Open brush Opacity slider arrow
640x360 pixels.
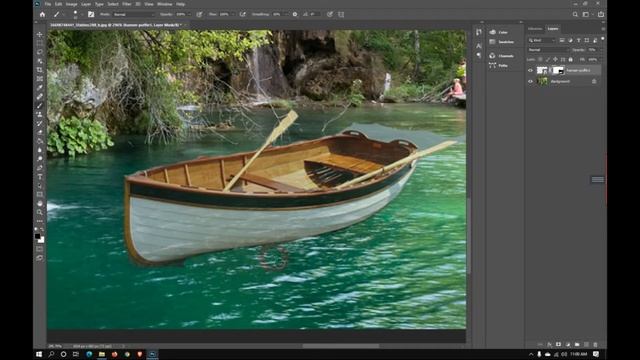(x=189, y=14)
